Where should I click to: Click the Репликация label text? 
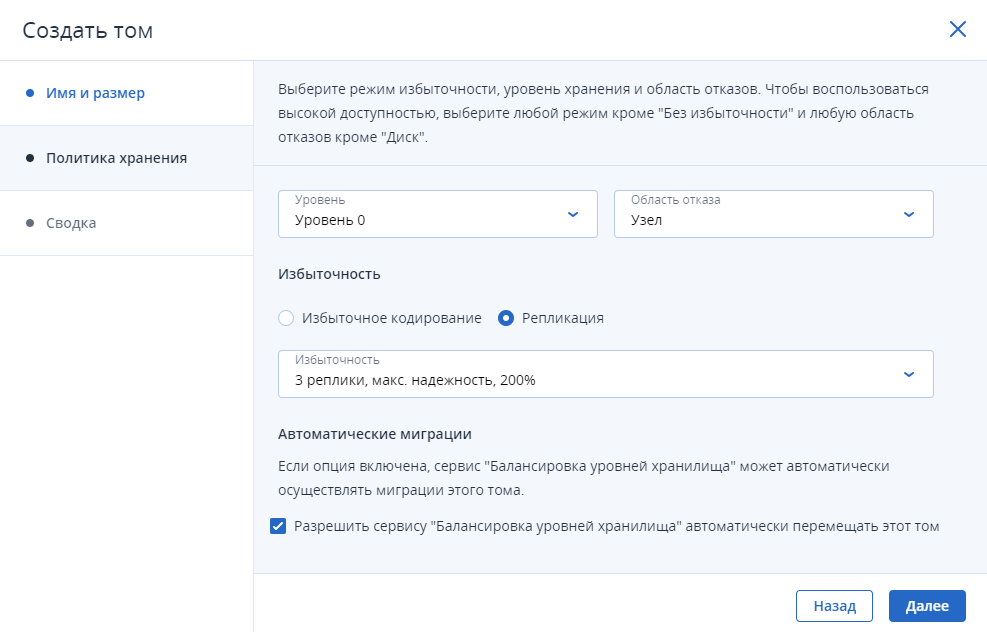click(x=563, y=318)
